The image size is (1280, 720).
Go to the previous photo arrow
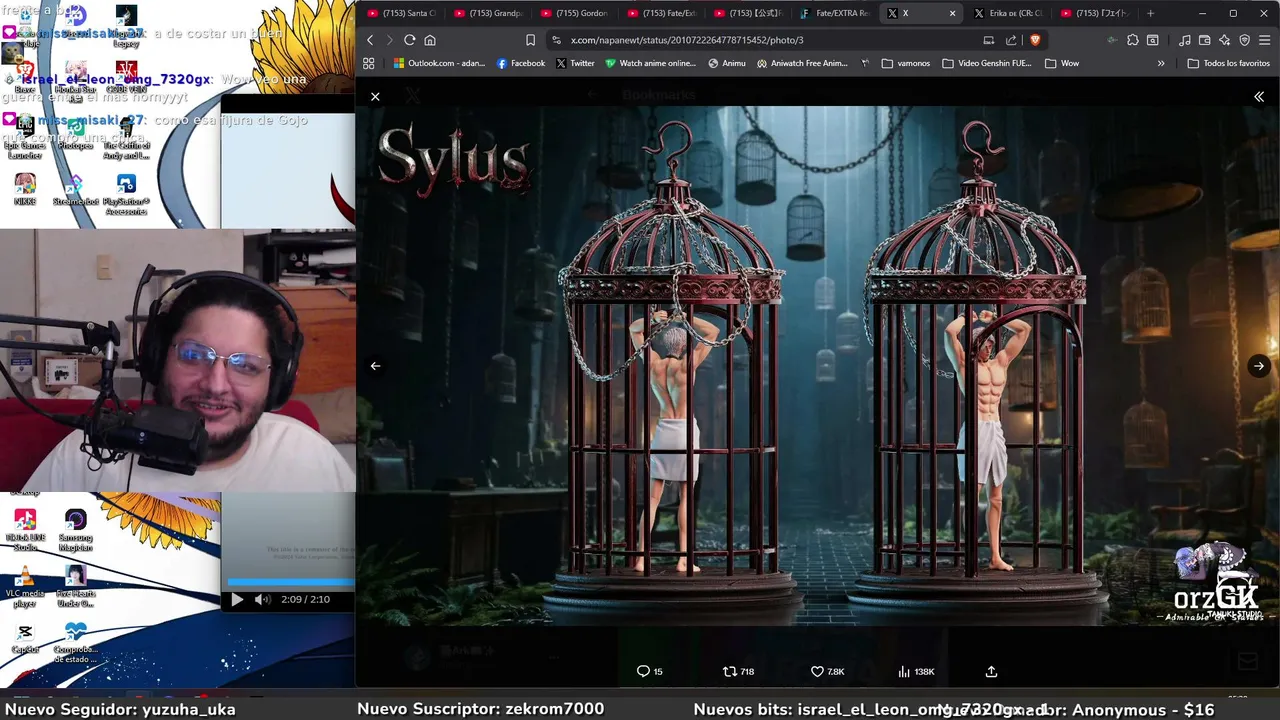coord(375,366)
